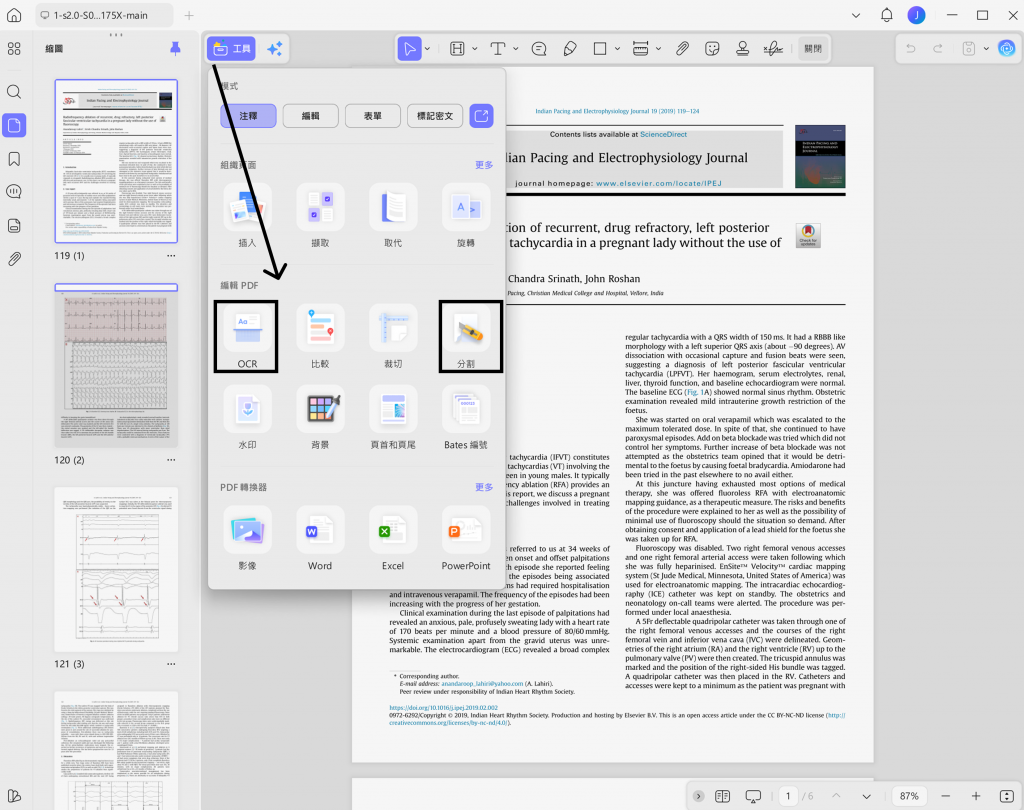
Task: Click the 關閉 close toolbar button
Action: click(812, 48)
